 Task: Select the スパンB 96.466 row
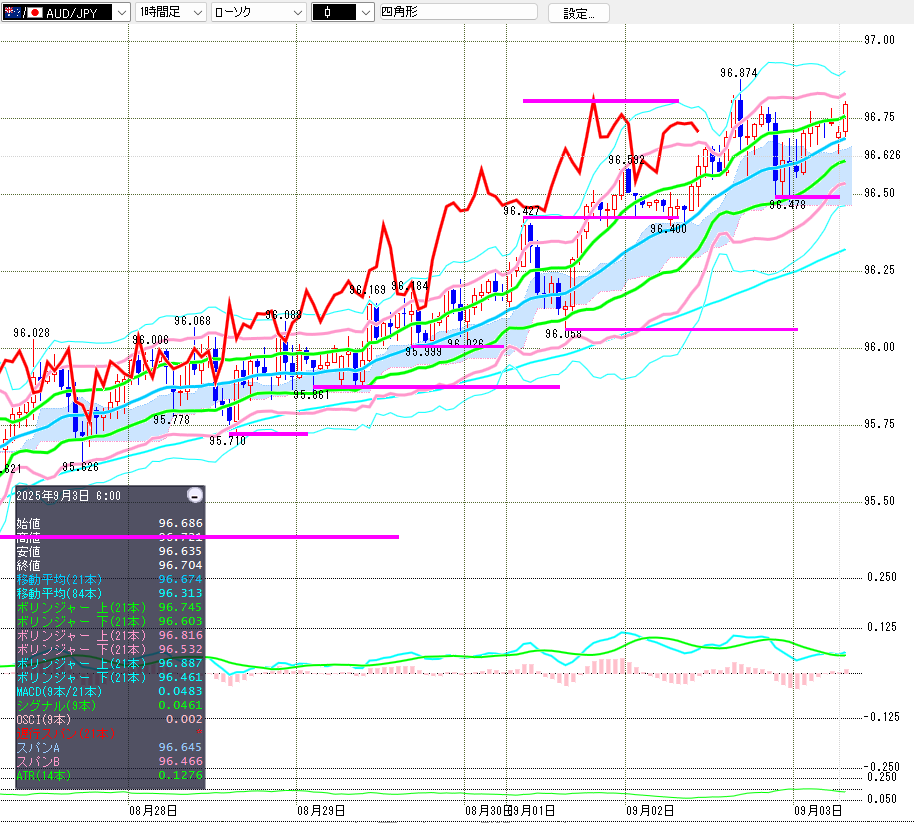pyautogui.click(x=110, y=761)
